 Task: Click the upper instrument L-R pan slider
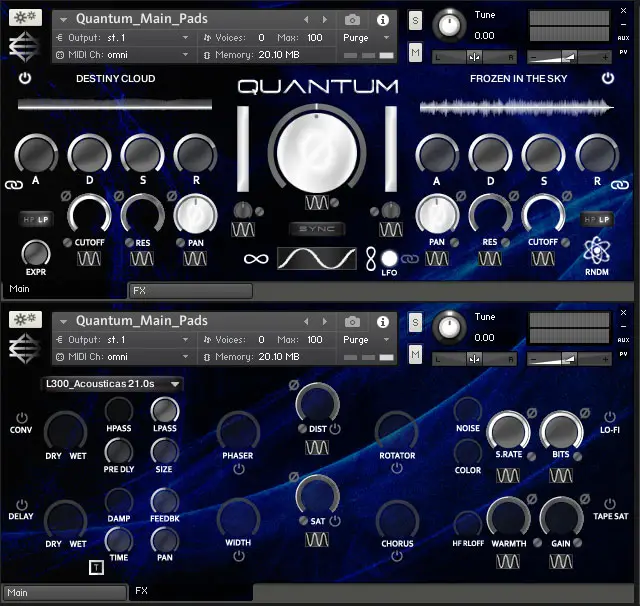pos(474,57)
